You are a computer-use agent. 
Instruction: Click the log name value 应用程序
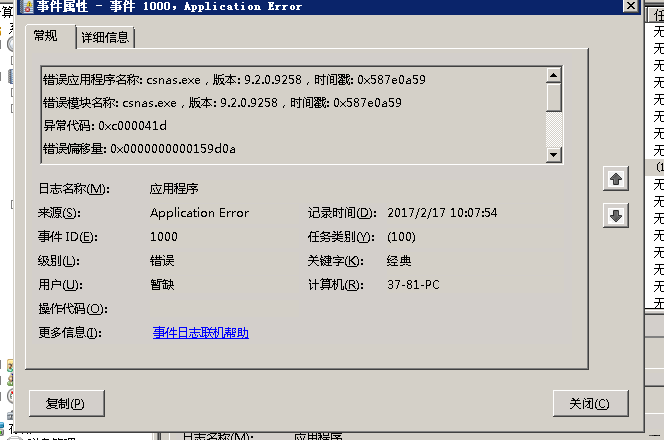pos(174,188)
